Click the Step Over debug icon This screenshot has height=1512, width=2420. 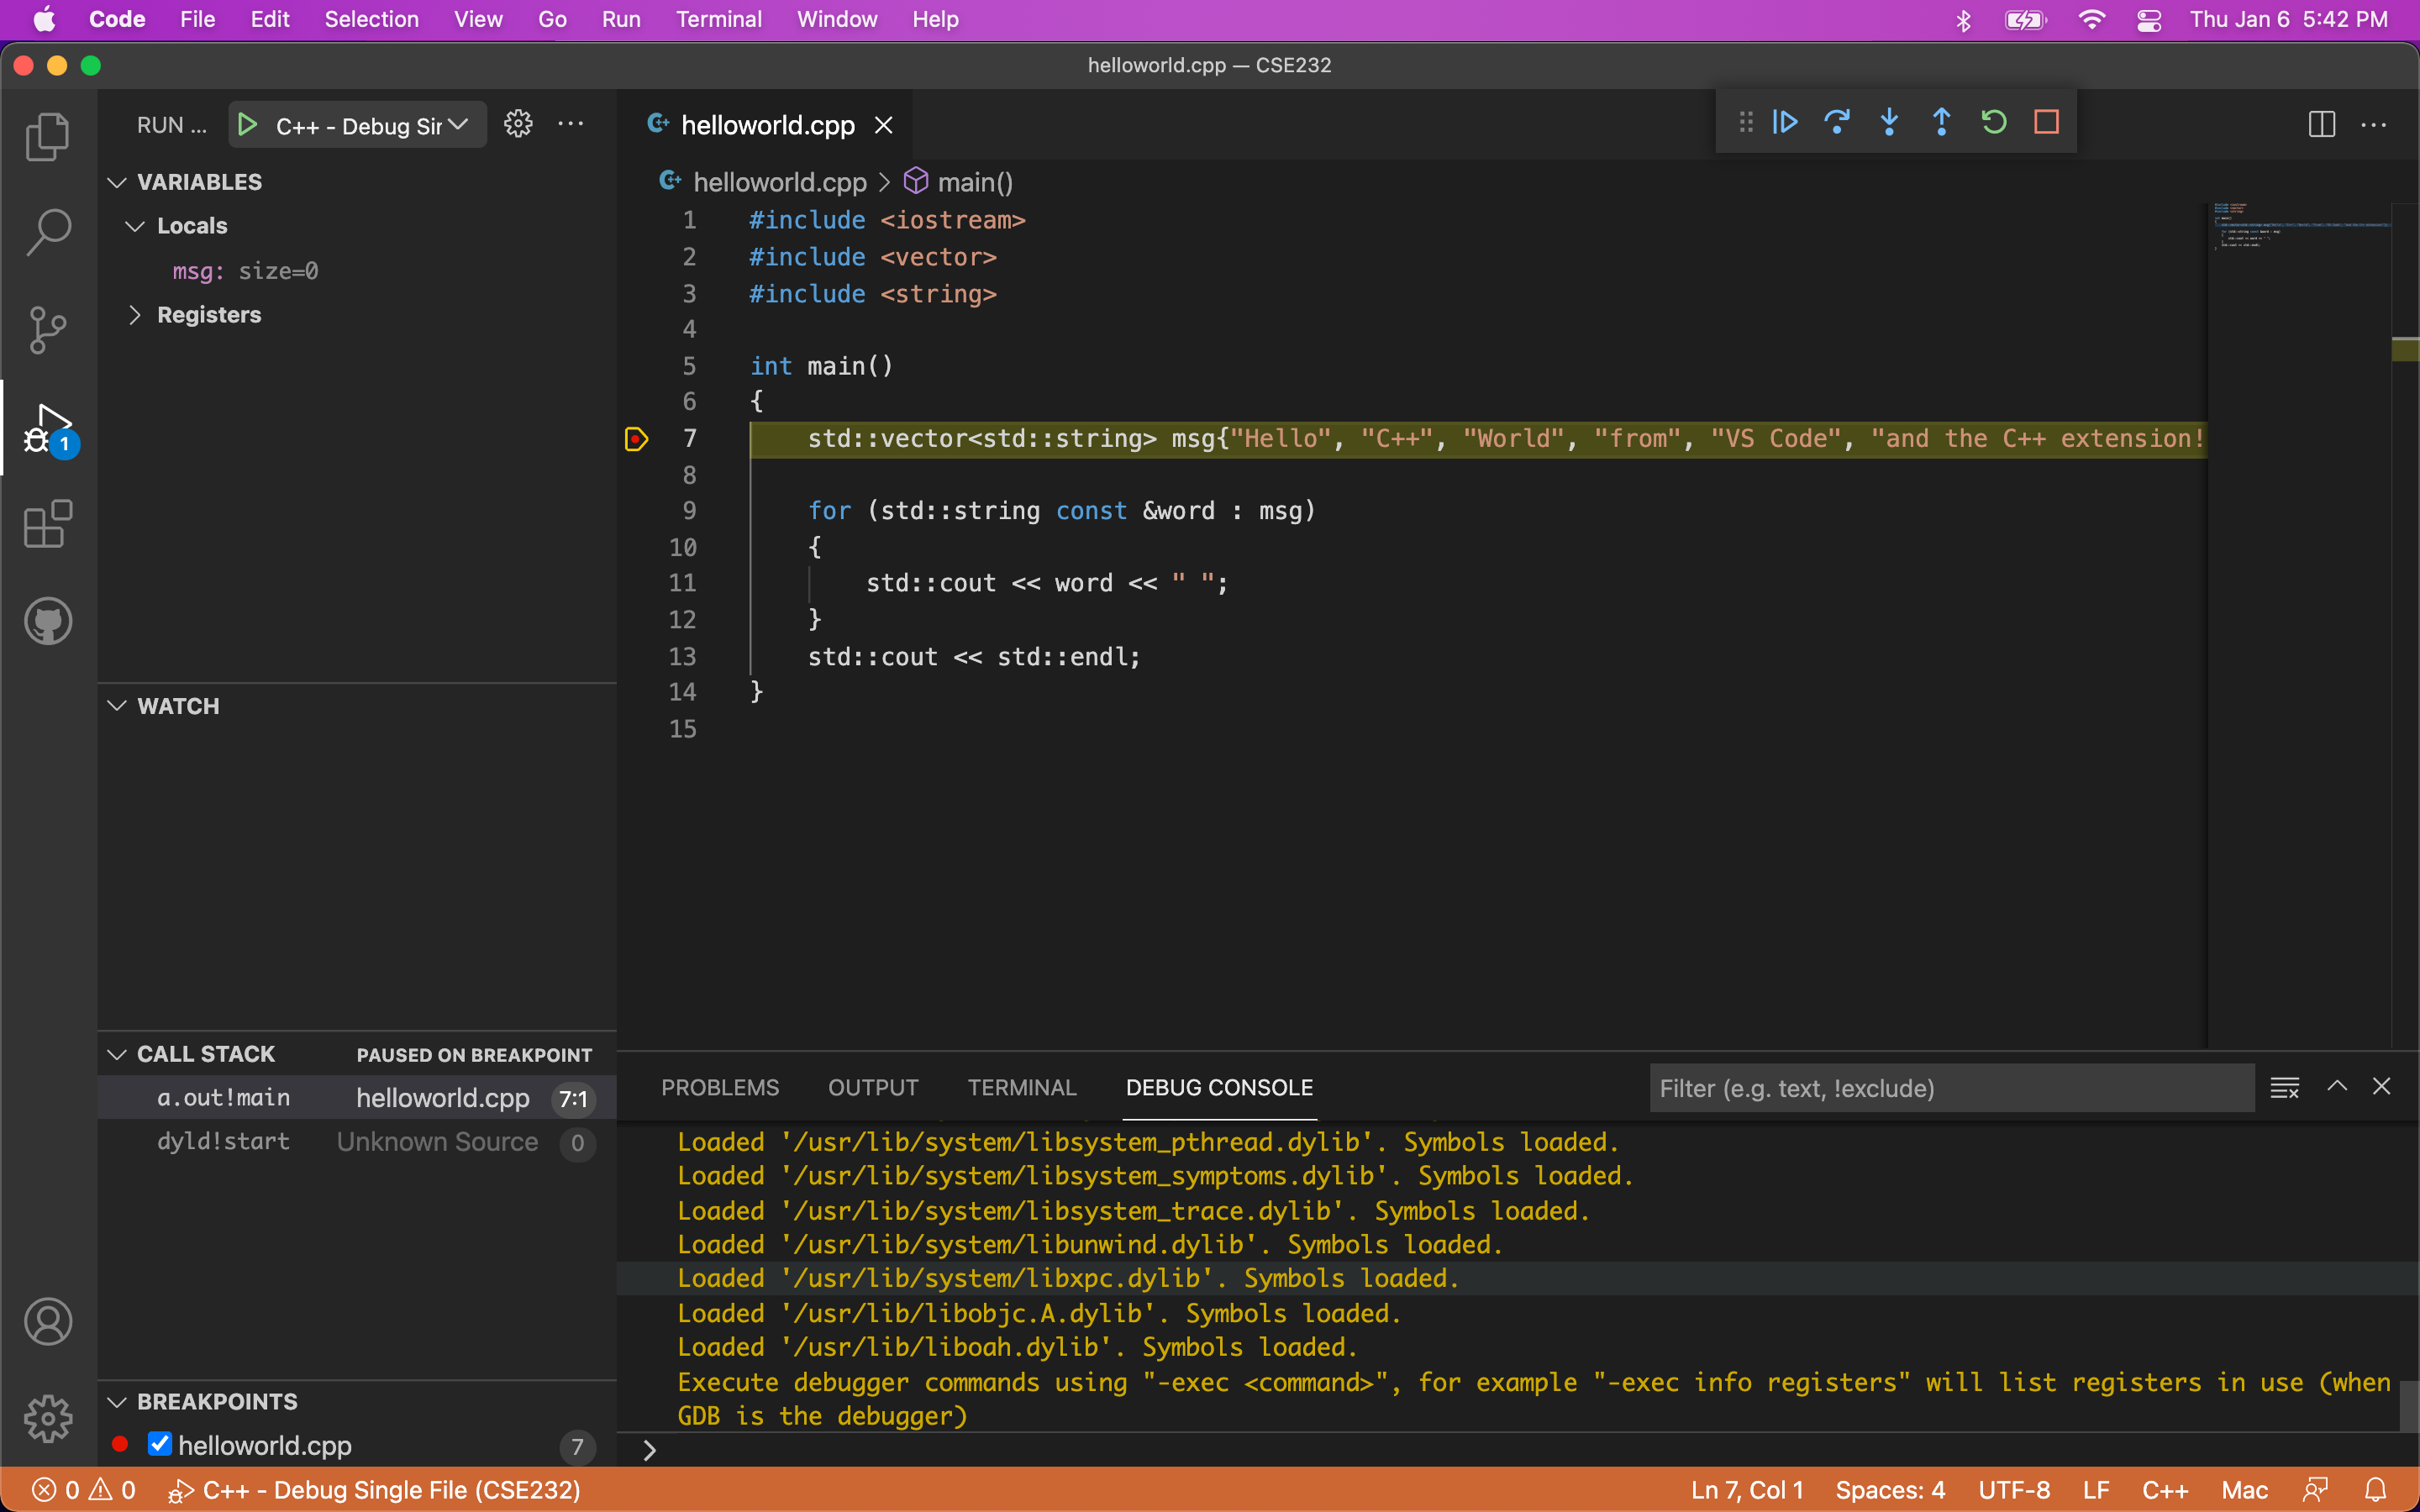pos(1837,122)
